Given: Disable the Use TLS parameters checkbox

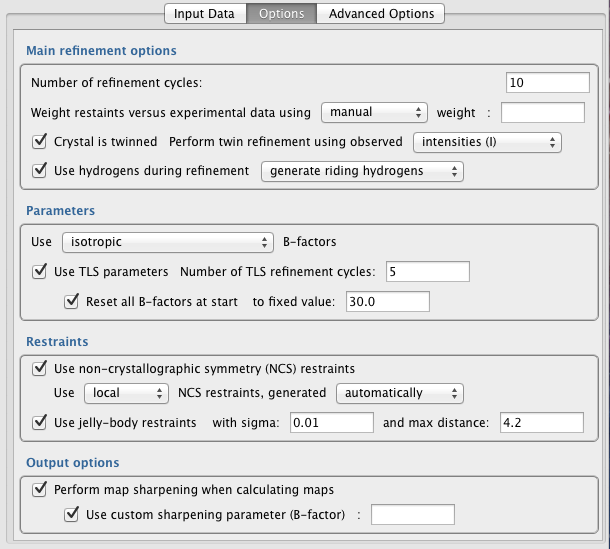Looking at the screenshot, I should pos(41,271).
